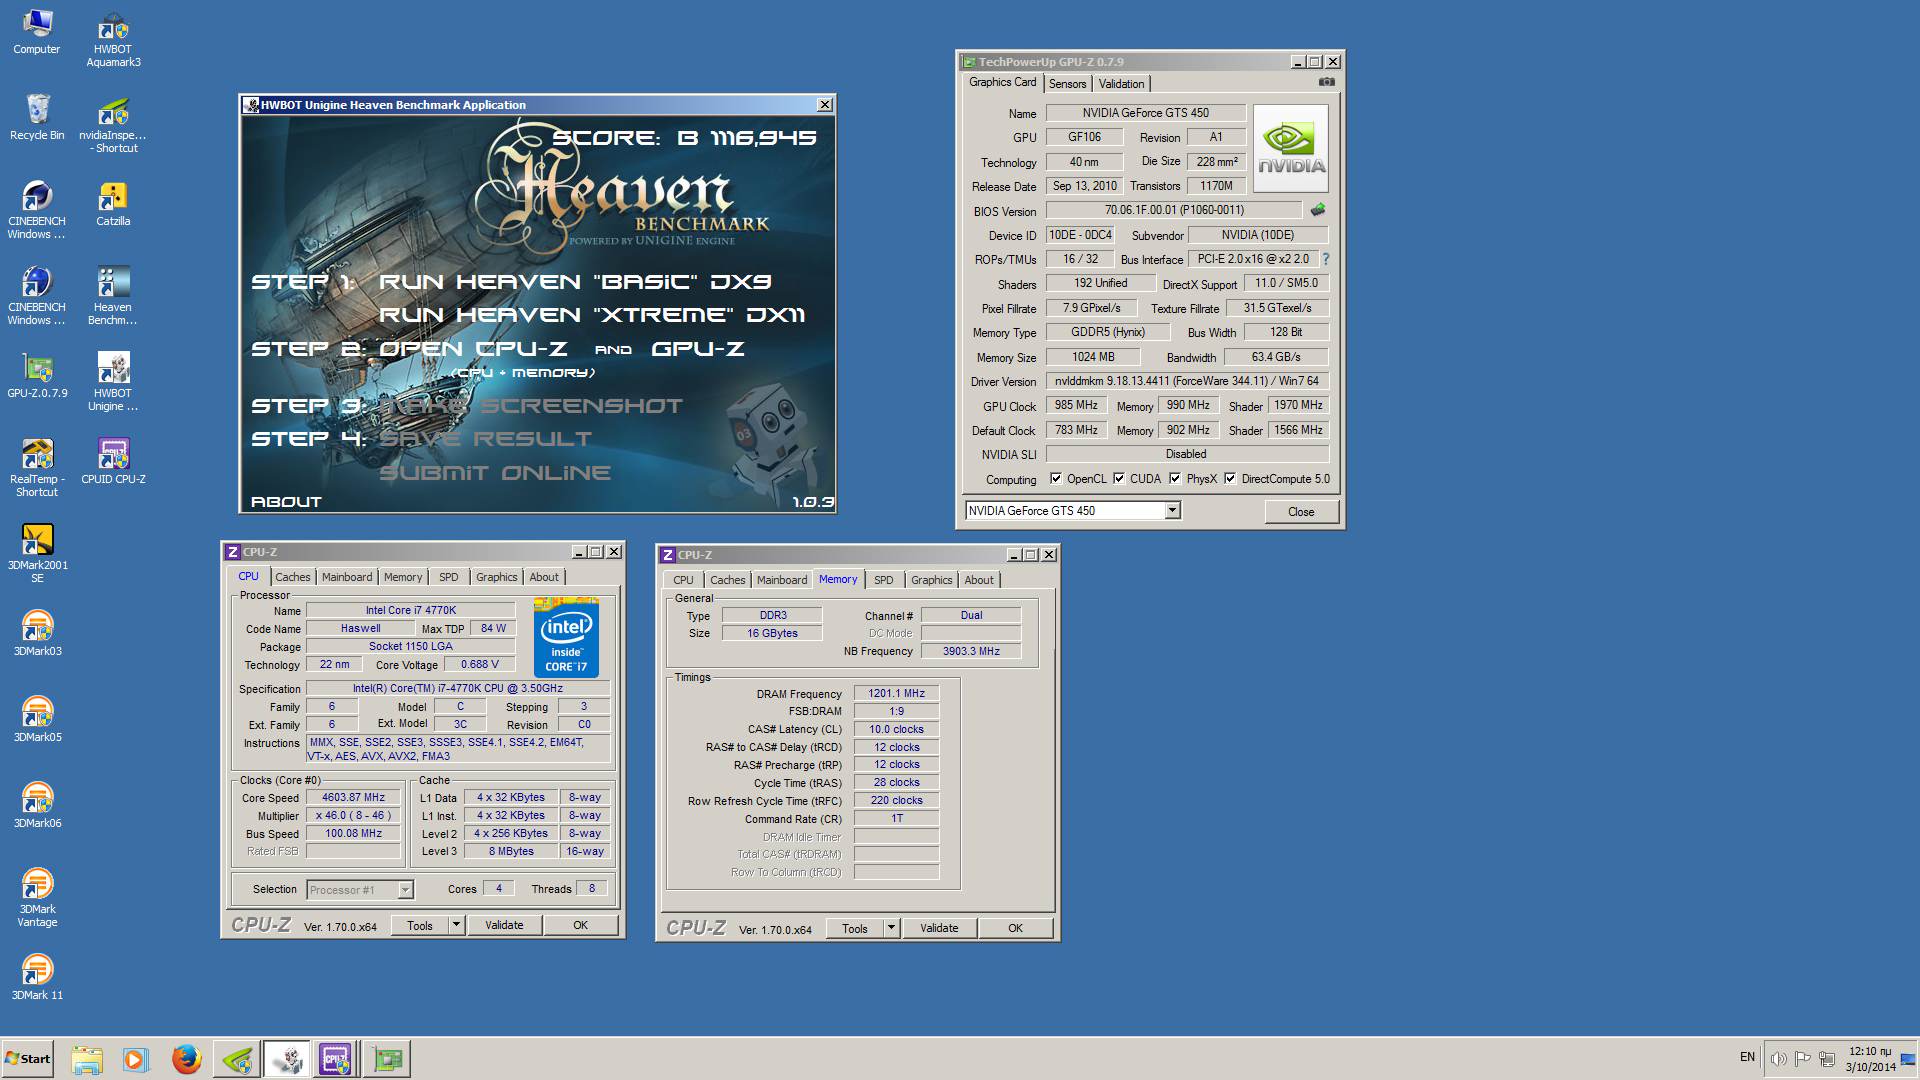Screen dimensions: 1920x1080
Task: Click the Bus Interface question mark icon
Action: 1326,259
